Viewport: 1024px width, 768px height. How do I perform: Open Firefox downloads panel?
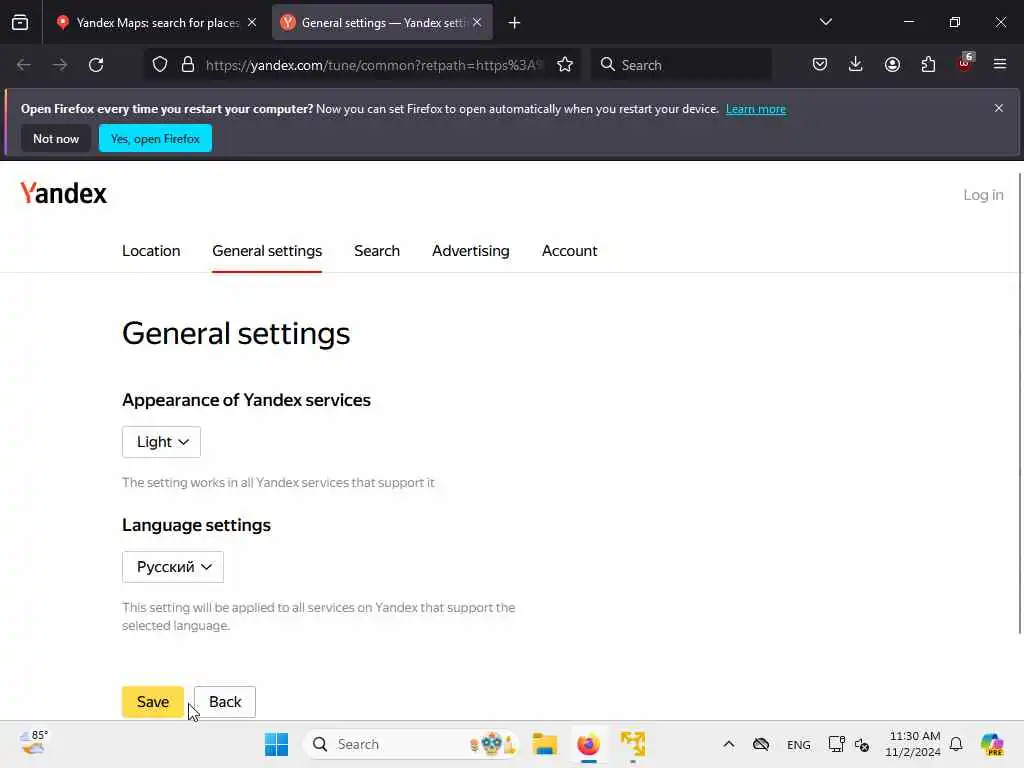click(x=856, y=64)
